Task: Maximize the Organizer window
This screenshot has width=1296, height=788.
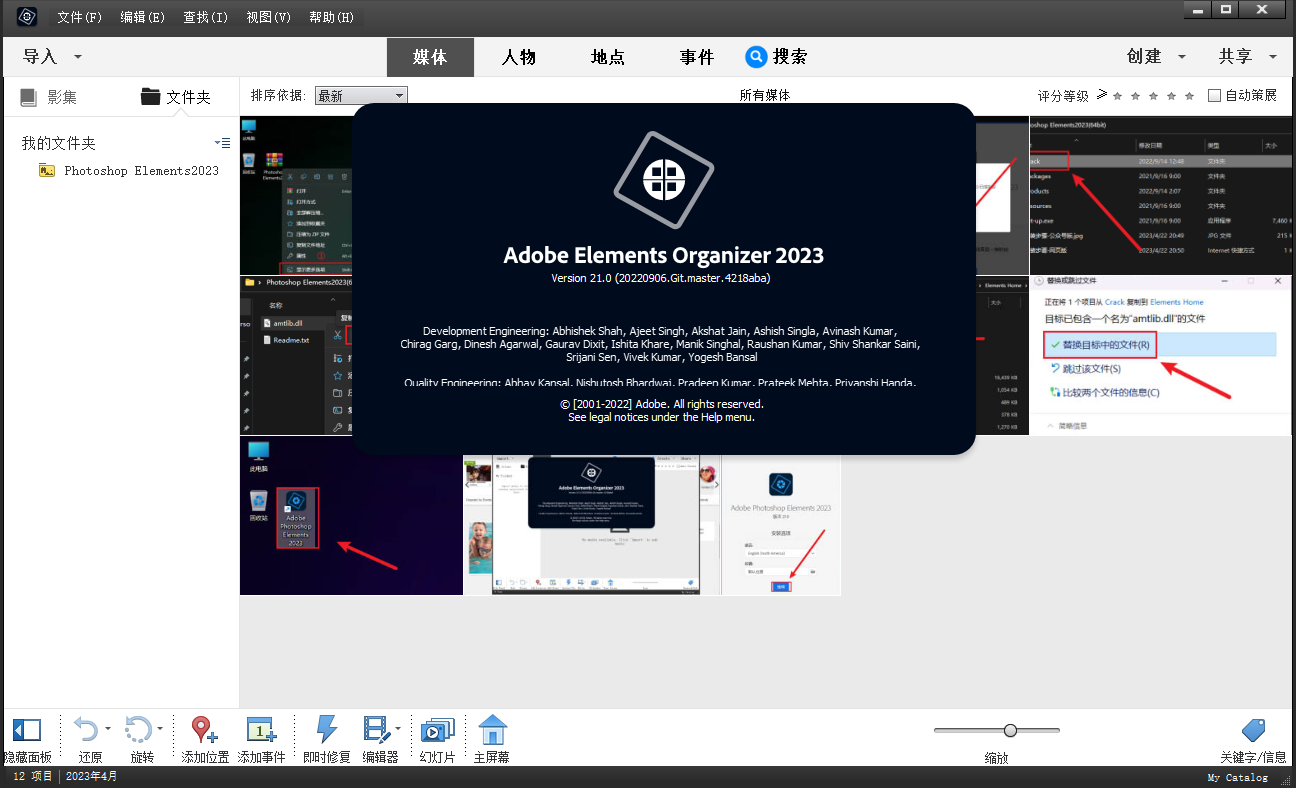Action: tap(1227, 9)
